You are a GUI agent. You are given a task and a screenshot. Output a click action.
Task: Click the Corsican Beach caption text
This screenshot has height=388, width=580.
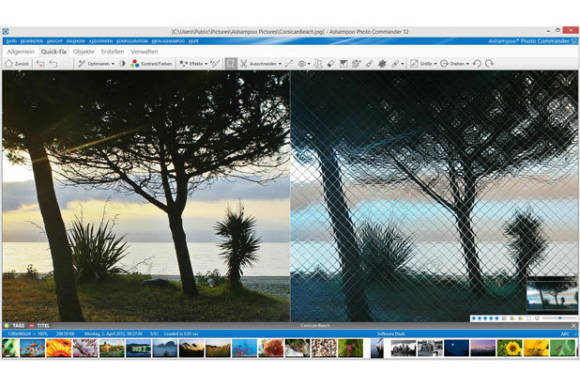315,325
